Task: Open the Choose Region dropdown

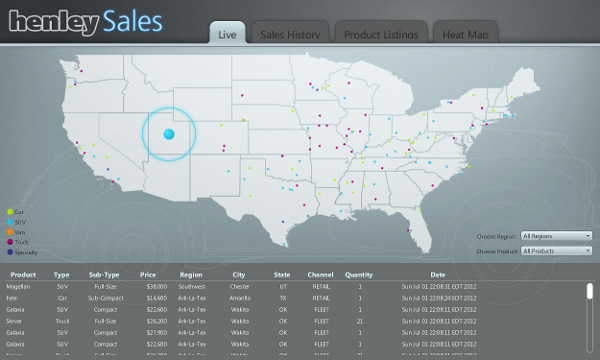Action: pyautogui.click(x=556, y=236)
